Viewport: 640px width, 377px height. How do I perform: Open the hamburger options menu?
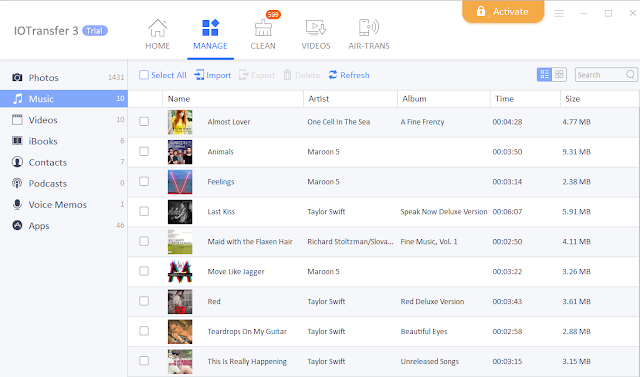click(x=559, y=13)
